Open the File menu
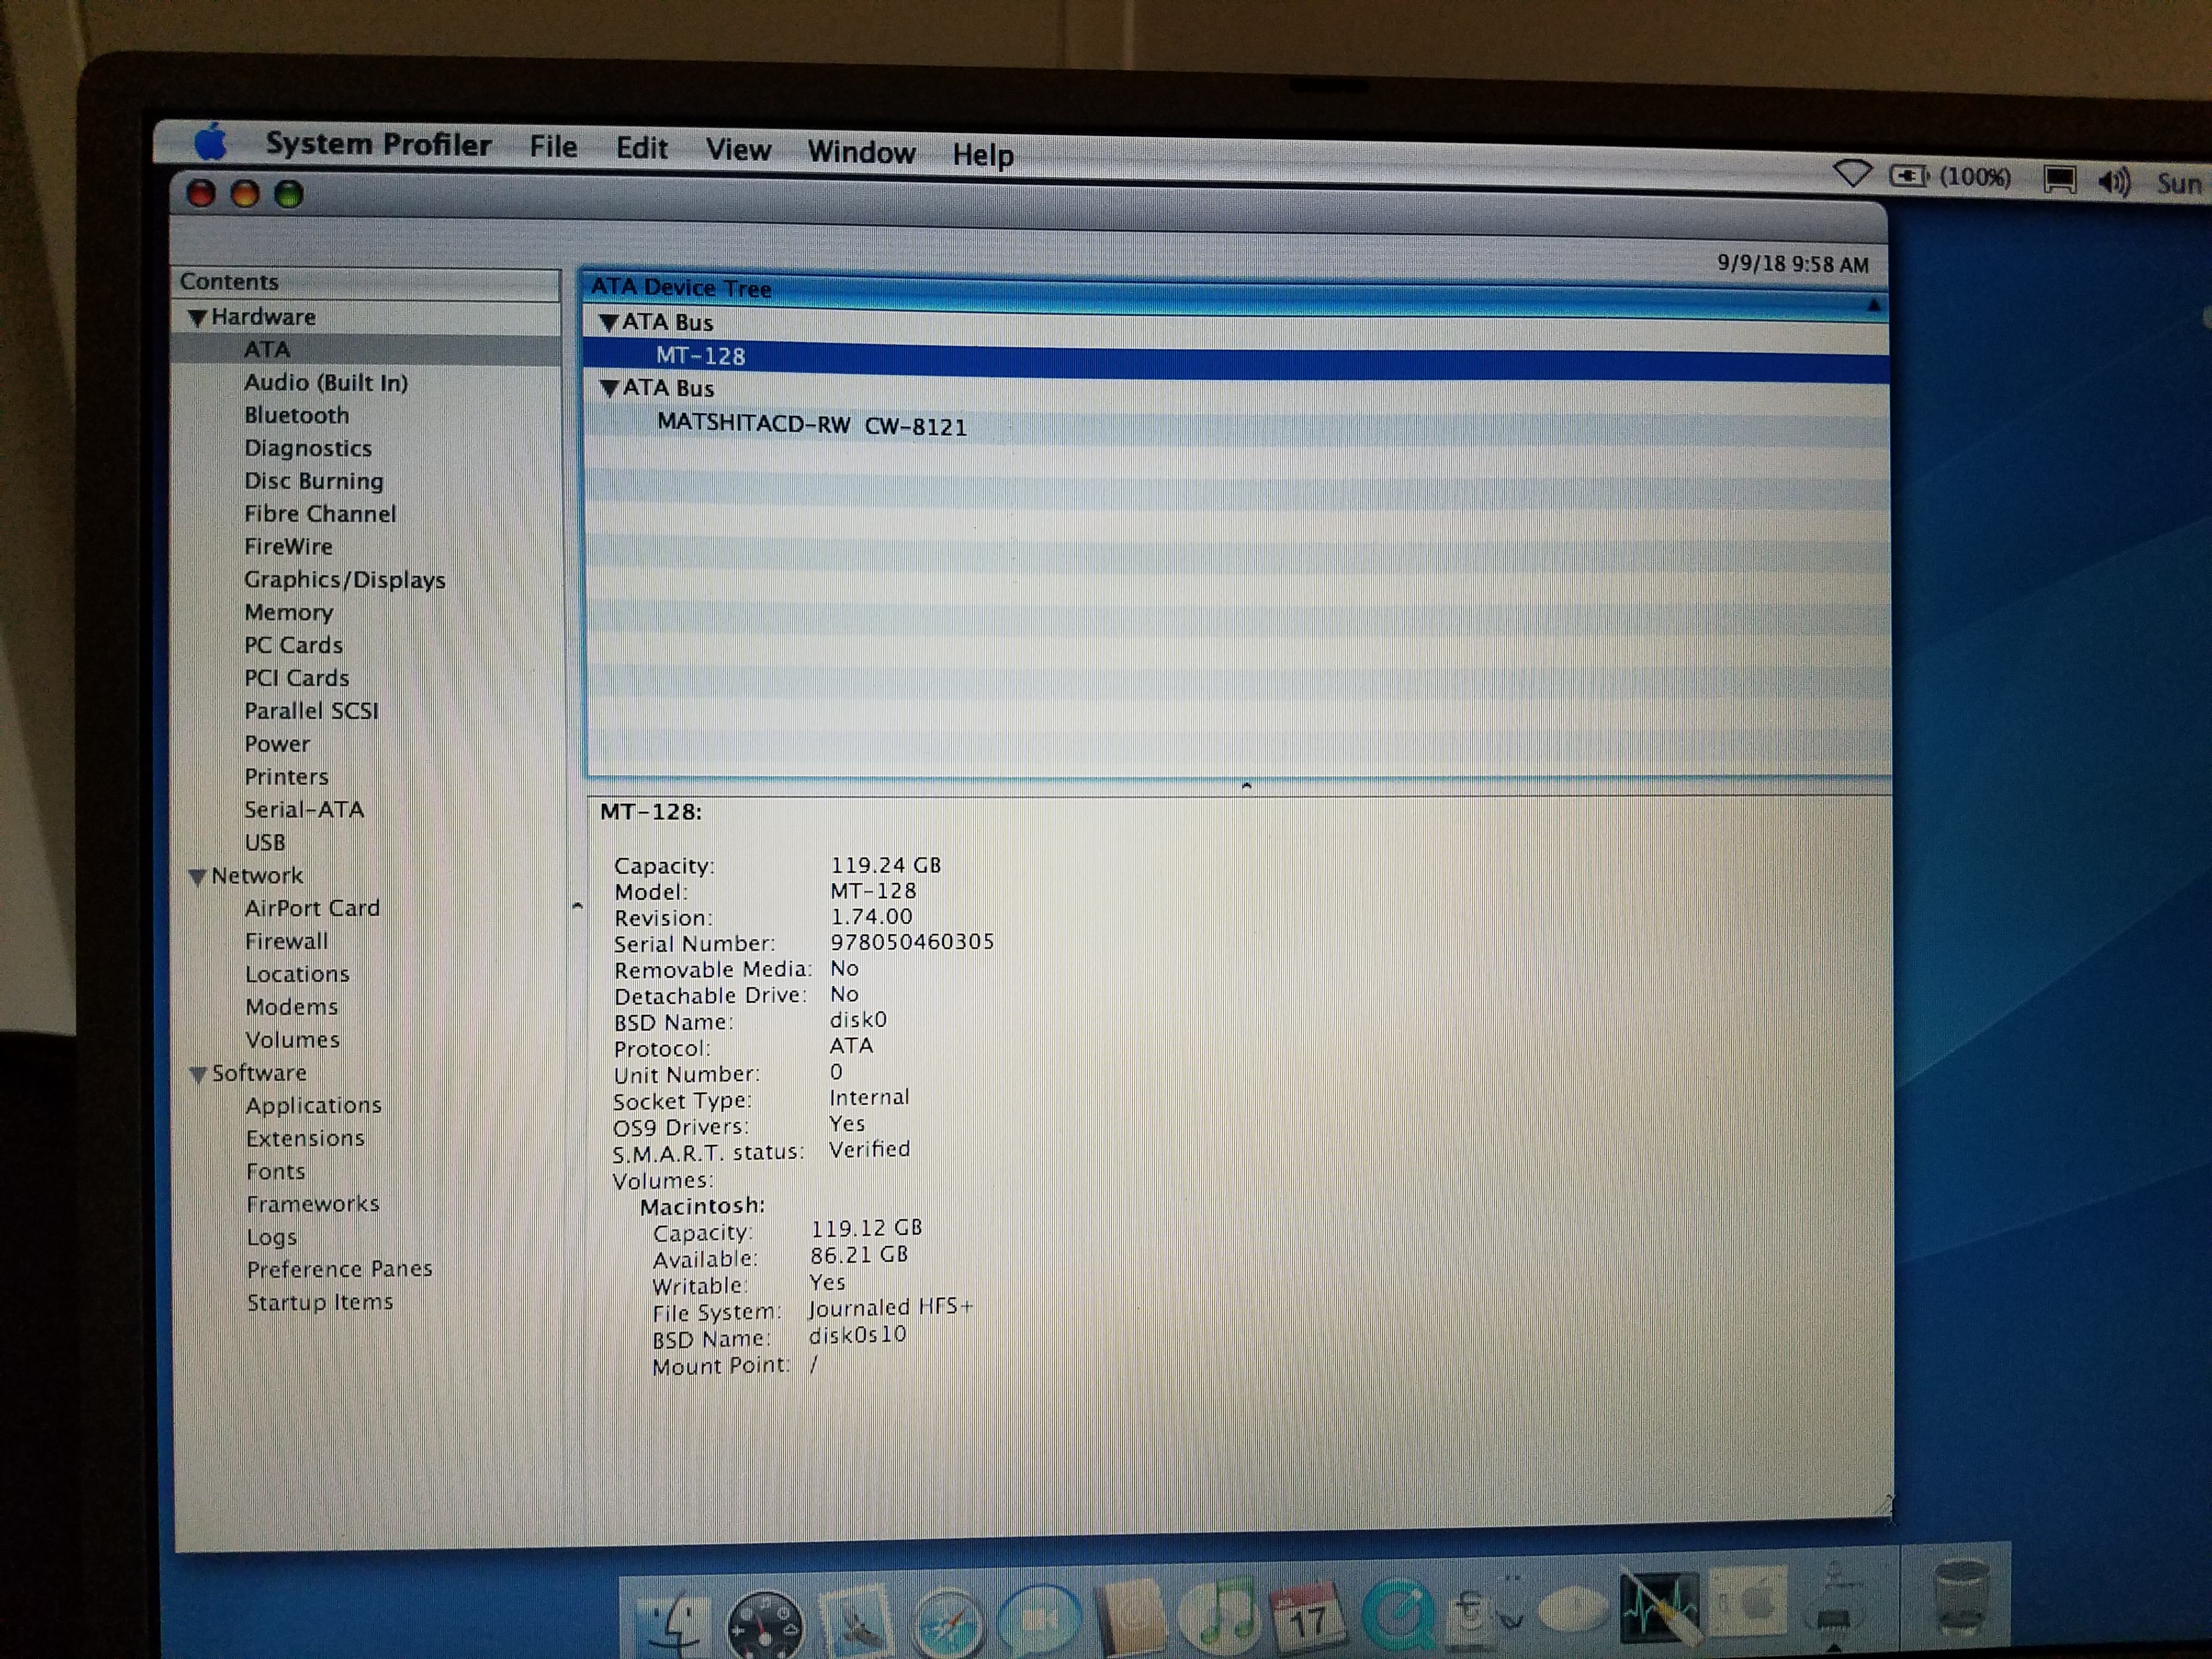2212x1659 pixels. pos(553,147)
